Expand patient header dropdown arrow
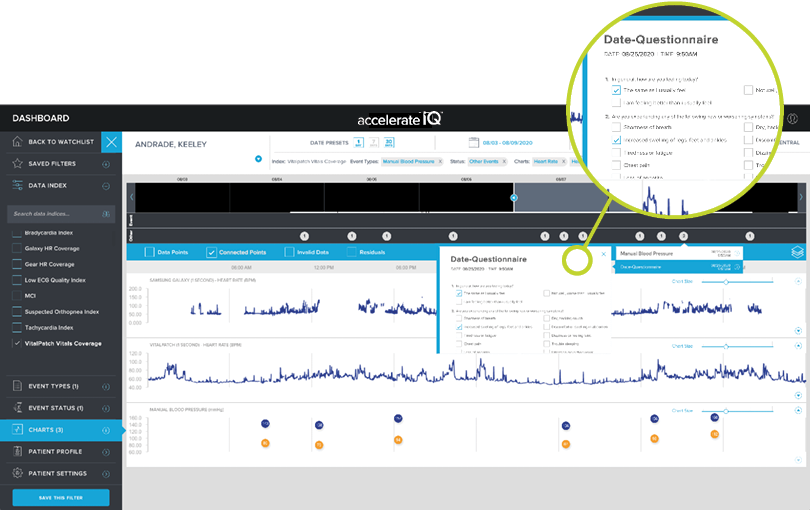 tap(258, 159)
